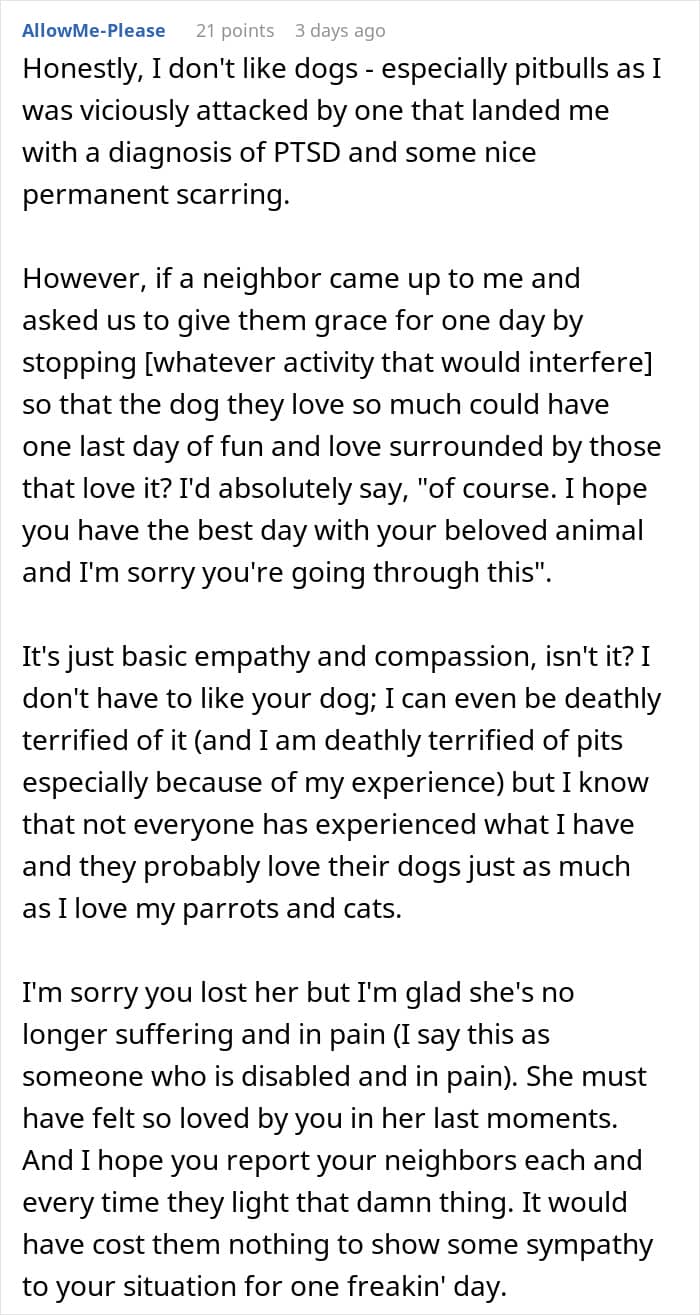Click the line beginning 'one last day of fun'

(341, 446)
